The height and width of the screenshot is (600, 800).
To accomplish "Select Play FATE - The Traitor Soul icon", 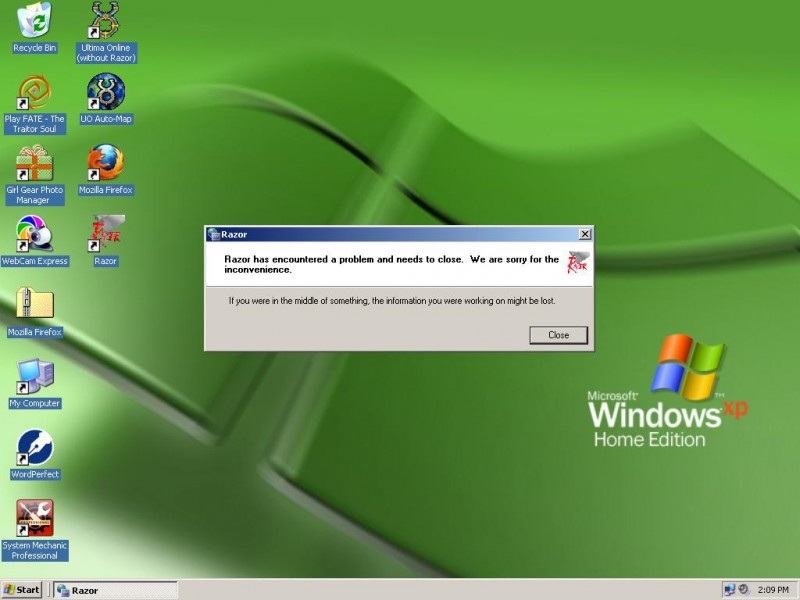I will click(x=35, y=92).
